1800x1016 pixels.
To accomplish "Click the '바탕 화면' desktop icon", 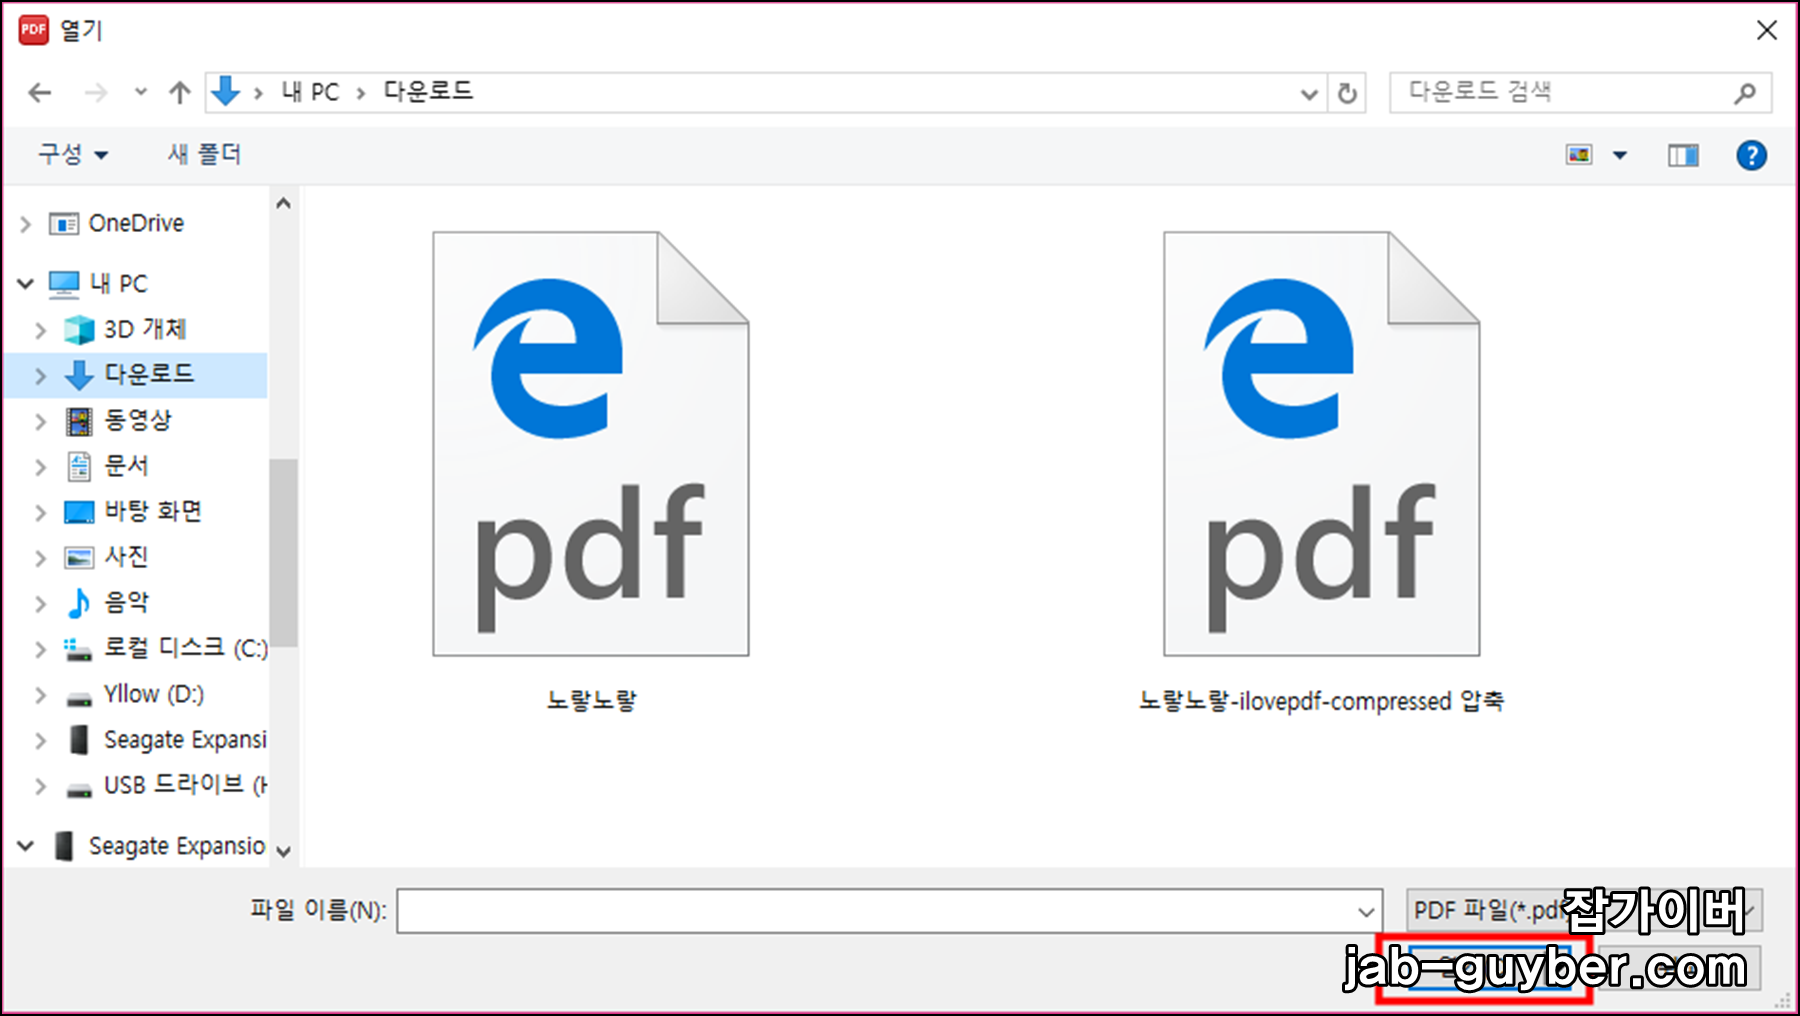I will [79, 512].
